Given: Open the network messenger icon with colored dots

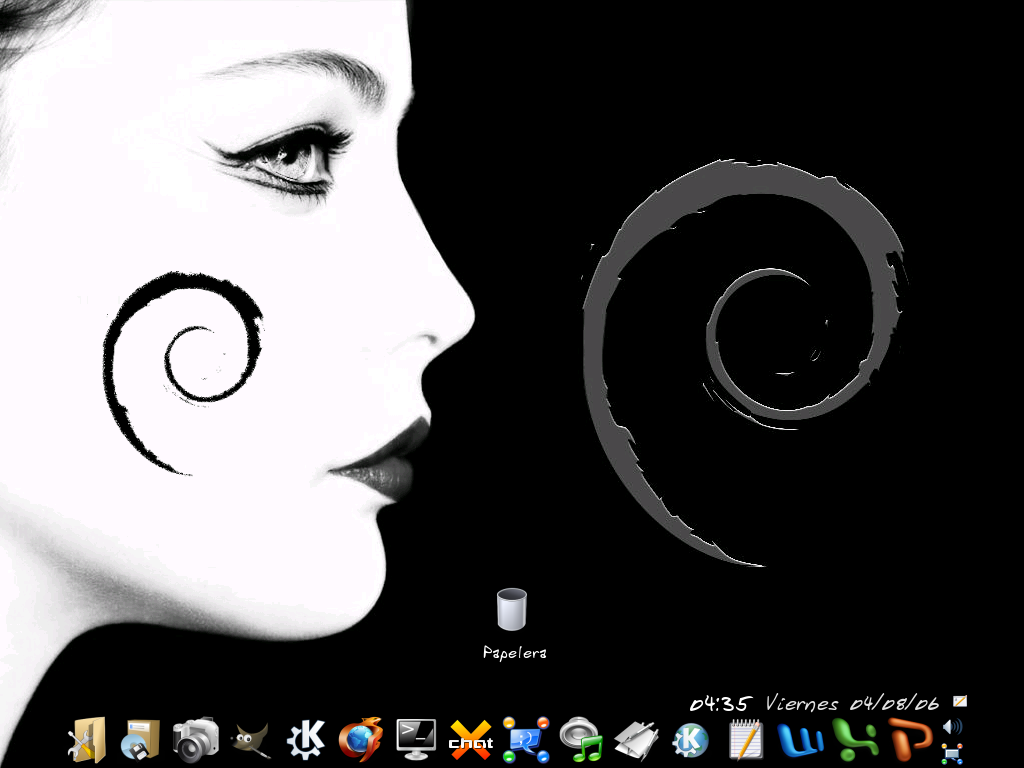Looking at the screenshot, I should pos(526,740).
